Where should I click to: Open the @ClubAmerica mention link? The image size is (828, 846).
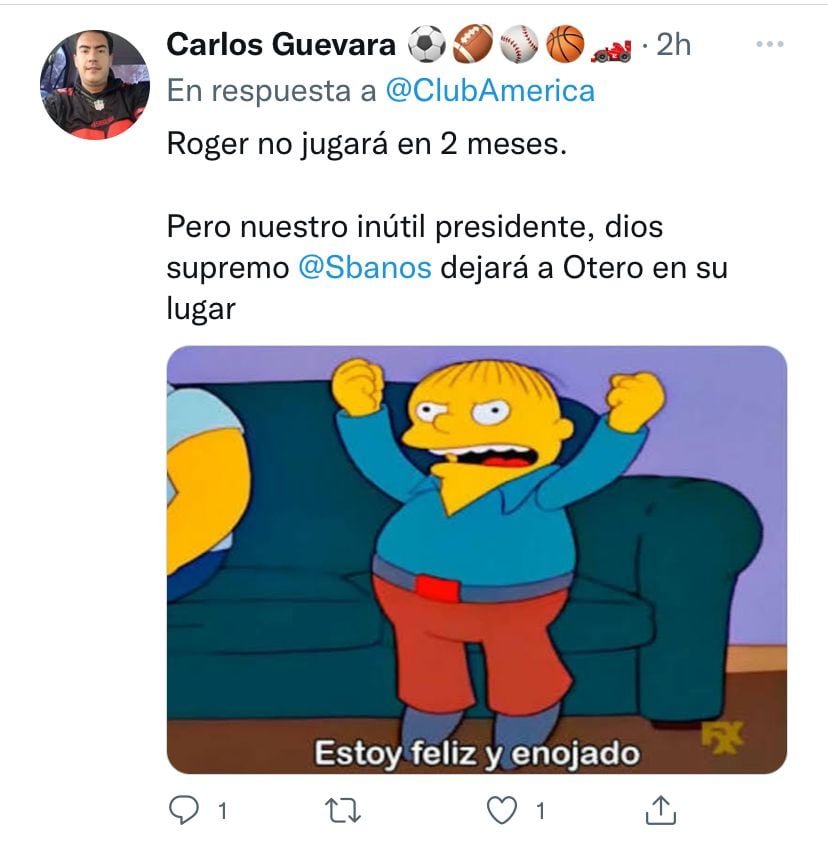point(490,91)
